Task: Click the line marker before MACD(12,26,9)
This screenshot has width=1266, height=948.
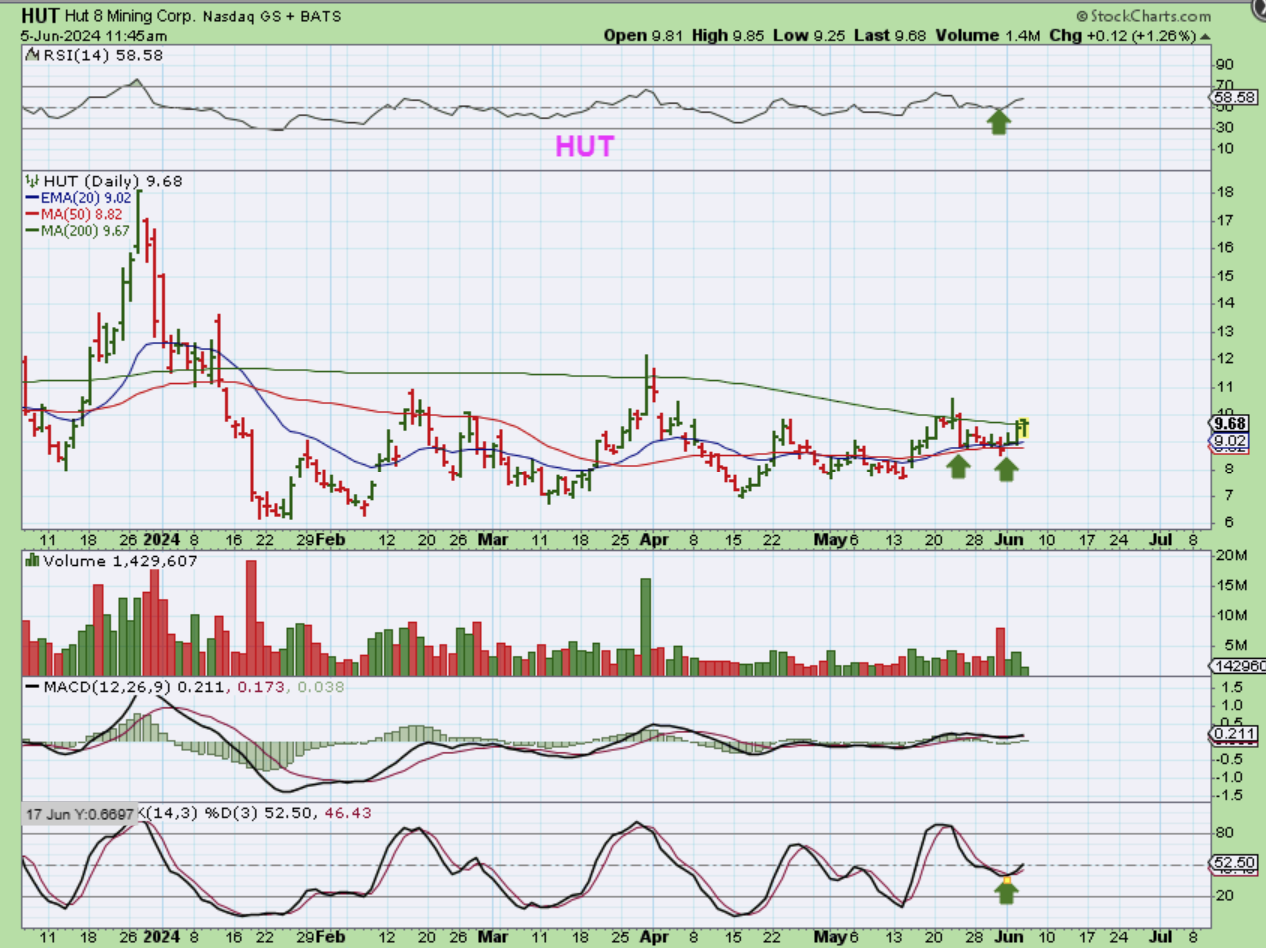Action: [x=32, y=688]
